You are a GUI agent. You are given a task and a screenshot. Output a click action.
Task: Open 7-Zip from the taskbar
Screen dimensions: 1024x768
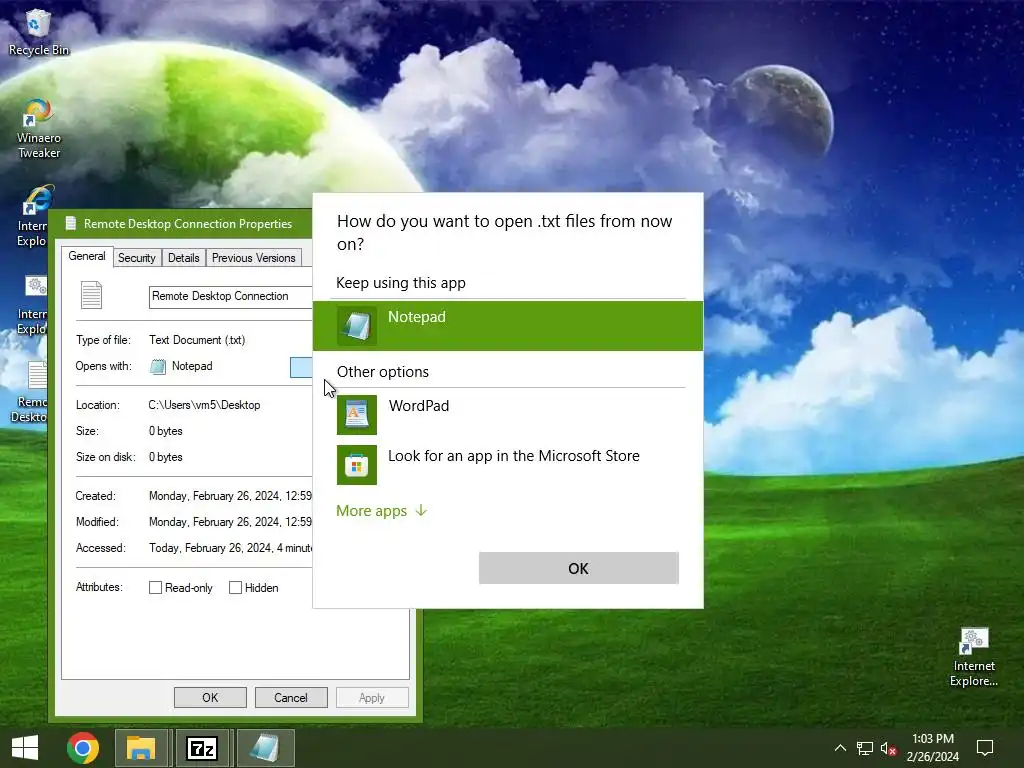tap(202, 748)
